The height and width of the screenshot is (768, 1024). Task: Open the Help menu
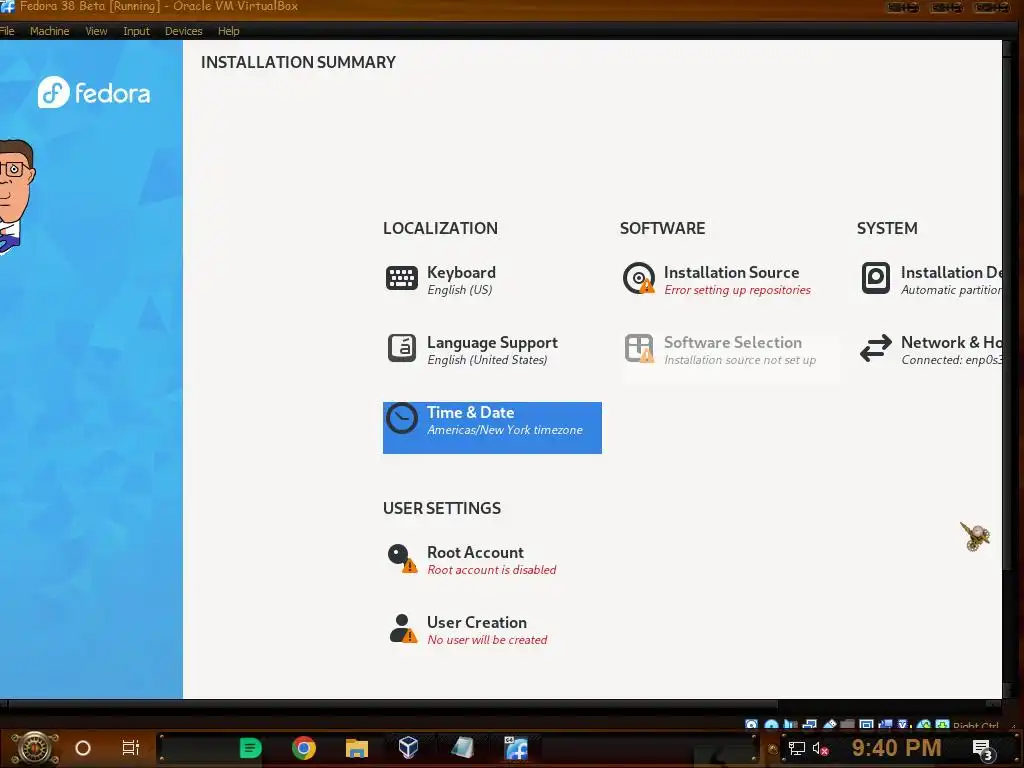(229, 31)
